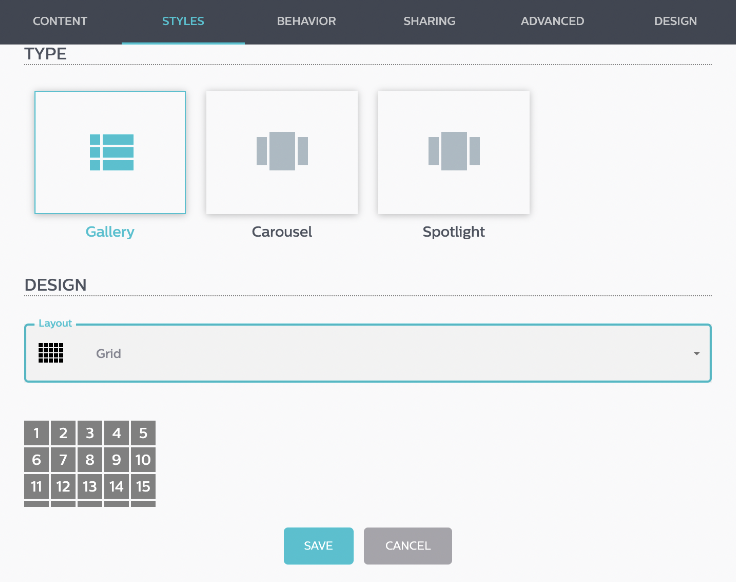Viewport: 736px width, 582px height.
Task: Click grid preview tile 6
Action: click(37, 459)
